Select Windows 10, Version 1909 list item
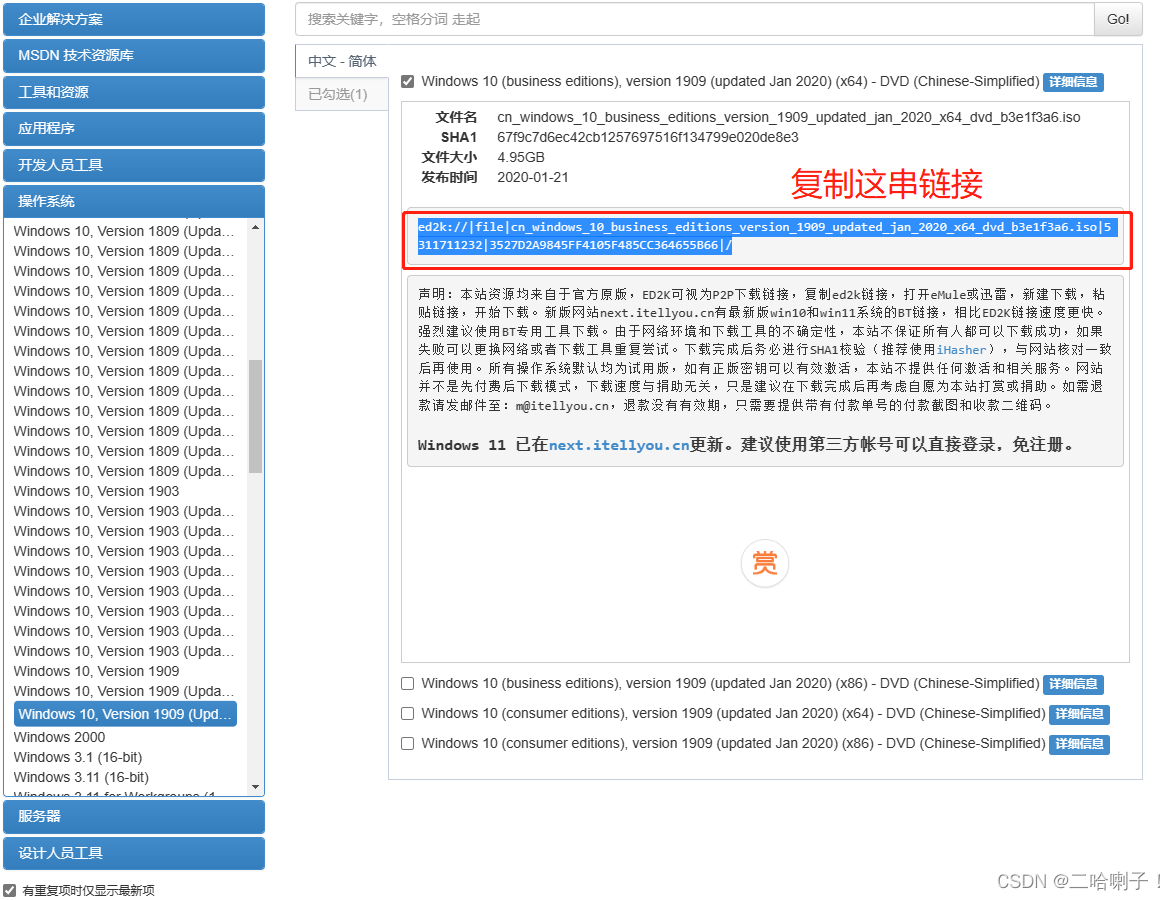The width and height of the screenshot is (1176, 900). (x=97, y=671)
